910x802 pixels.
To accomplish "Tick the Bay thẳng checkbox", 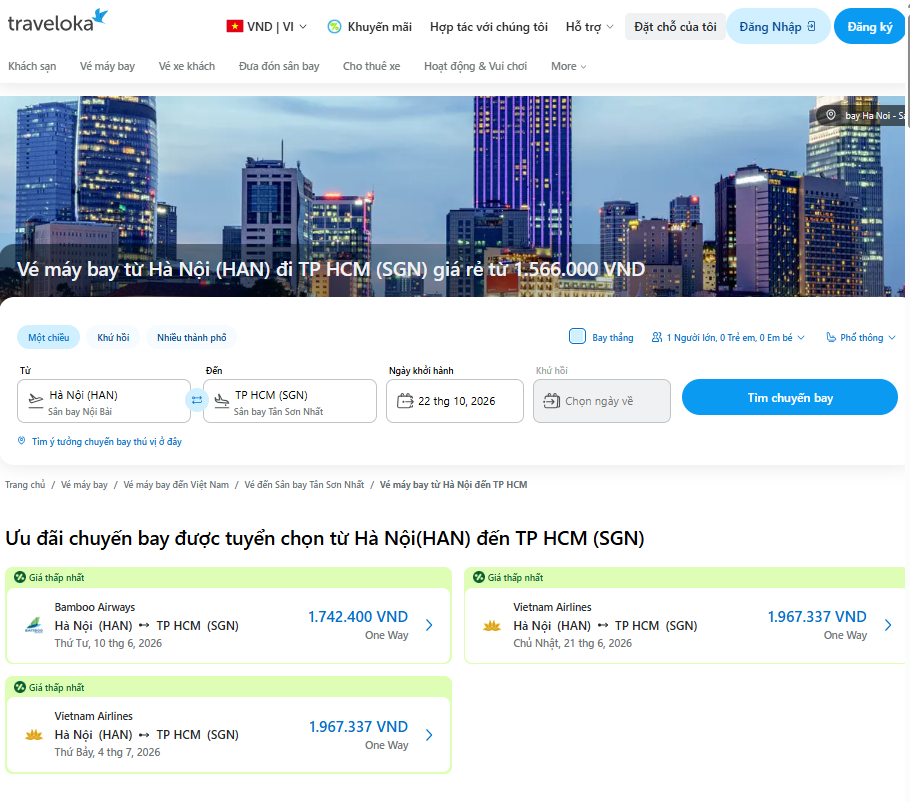I will (x=577, y=337).
